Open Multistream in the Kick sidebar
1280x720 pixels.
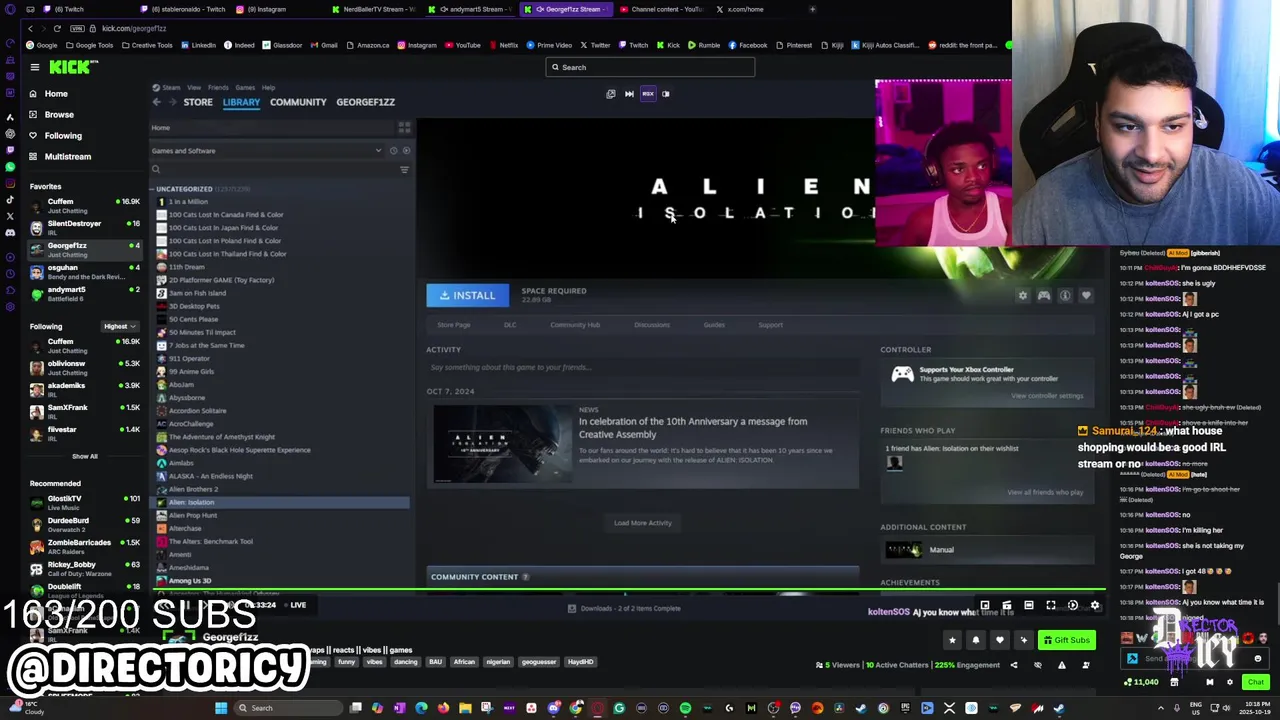[68, 157]
